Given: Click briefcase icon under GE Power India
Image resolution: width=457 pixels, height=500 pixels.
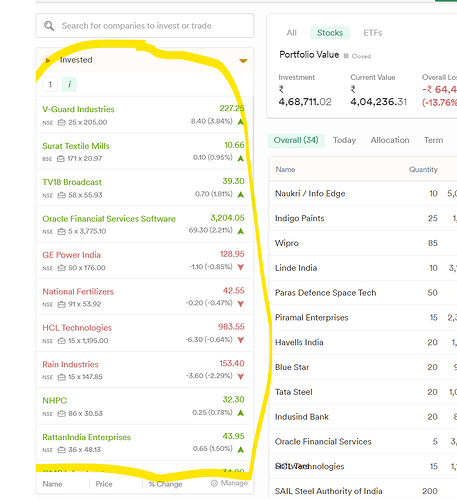Looking at the screenshot, I should pos(61,268).
